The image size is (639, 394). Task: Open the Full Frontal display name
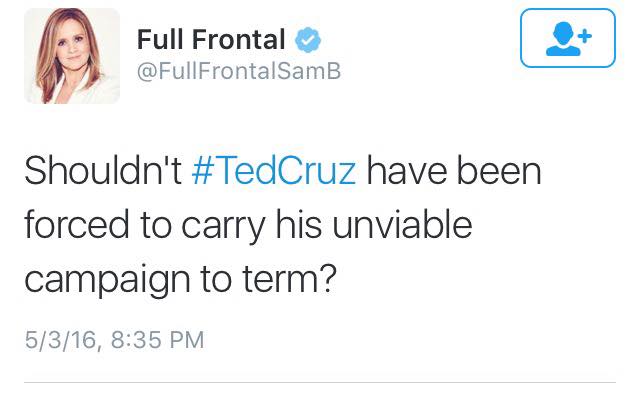[211, 40]
